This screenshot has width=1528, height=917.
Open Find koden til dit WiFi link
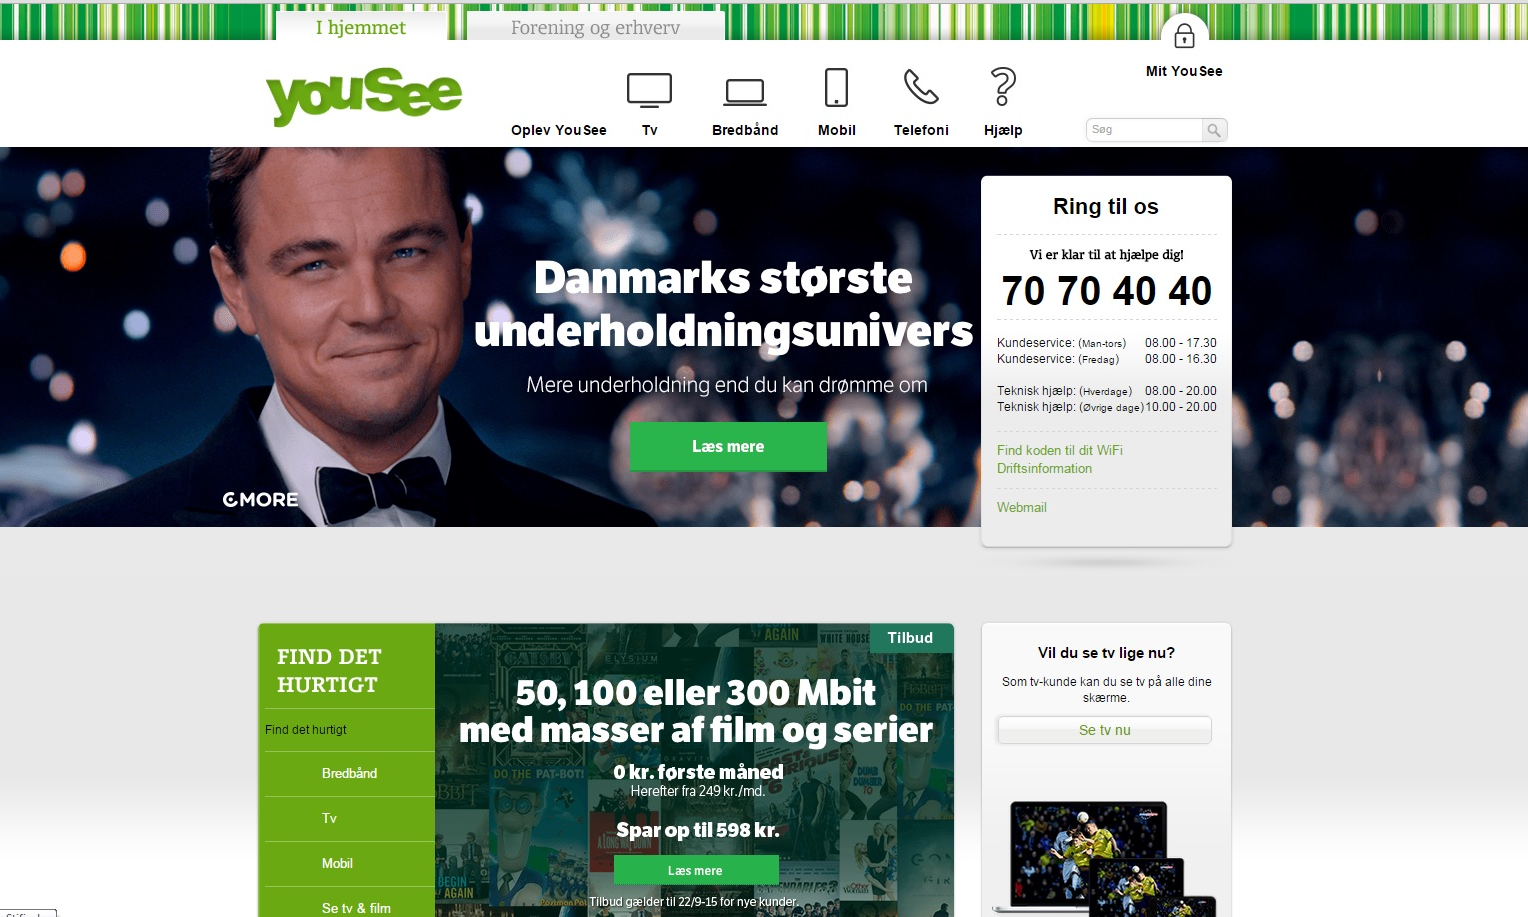(1060, 450)
